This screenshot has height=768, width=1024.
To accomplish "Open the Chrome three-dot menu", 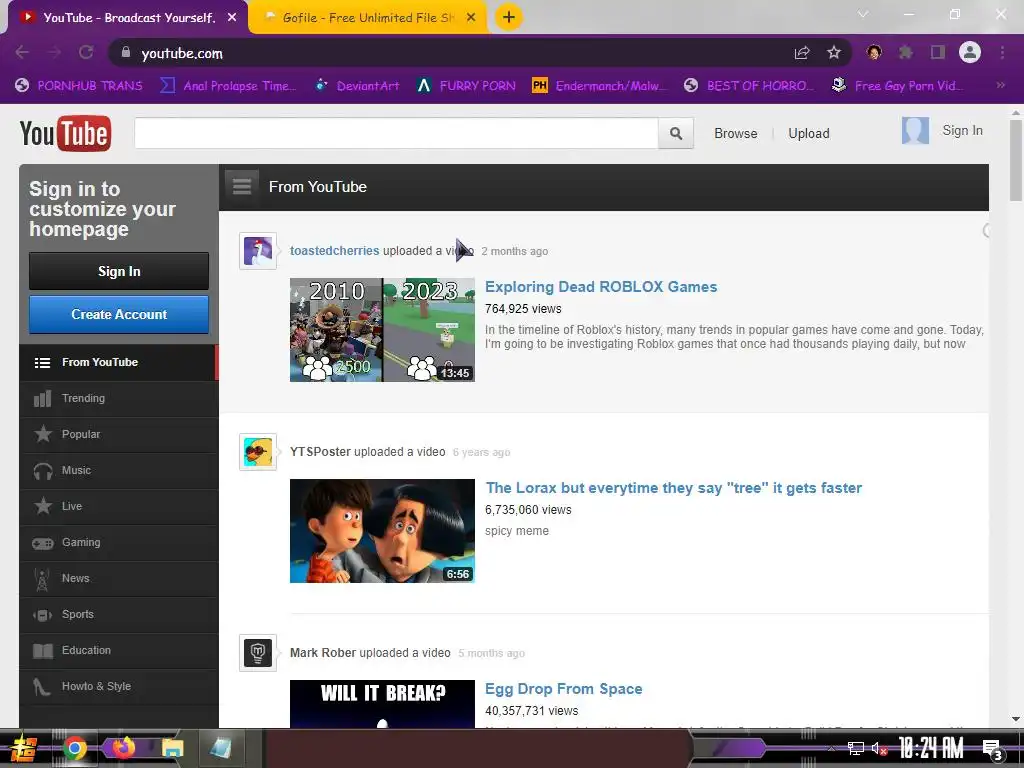I will (1002, 52).
